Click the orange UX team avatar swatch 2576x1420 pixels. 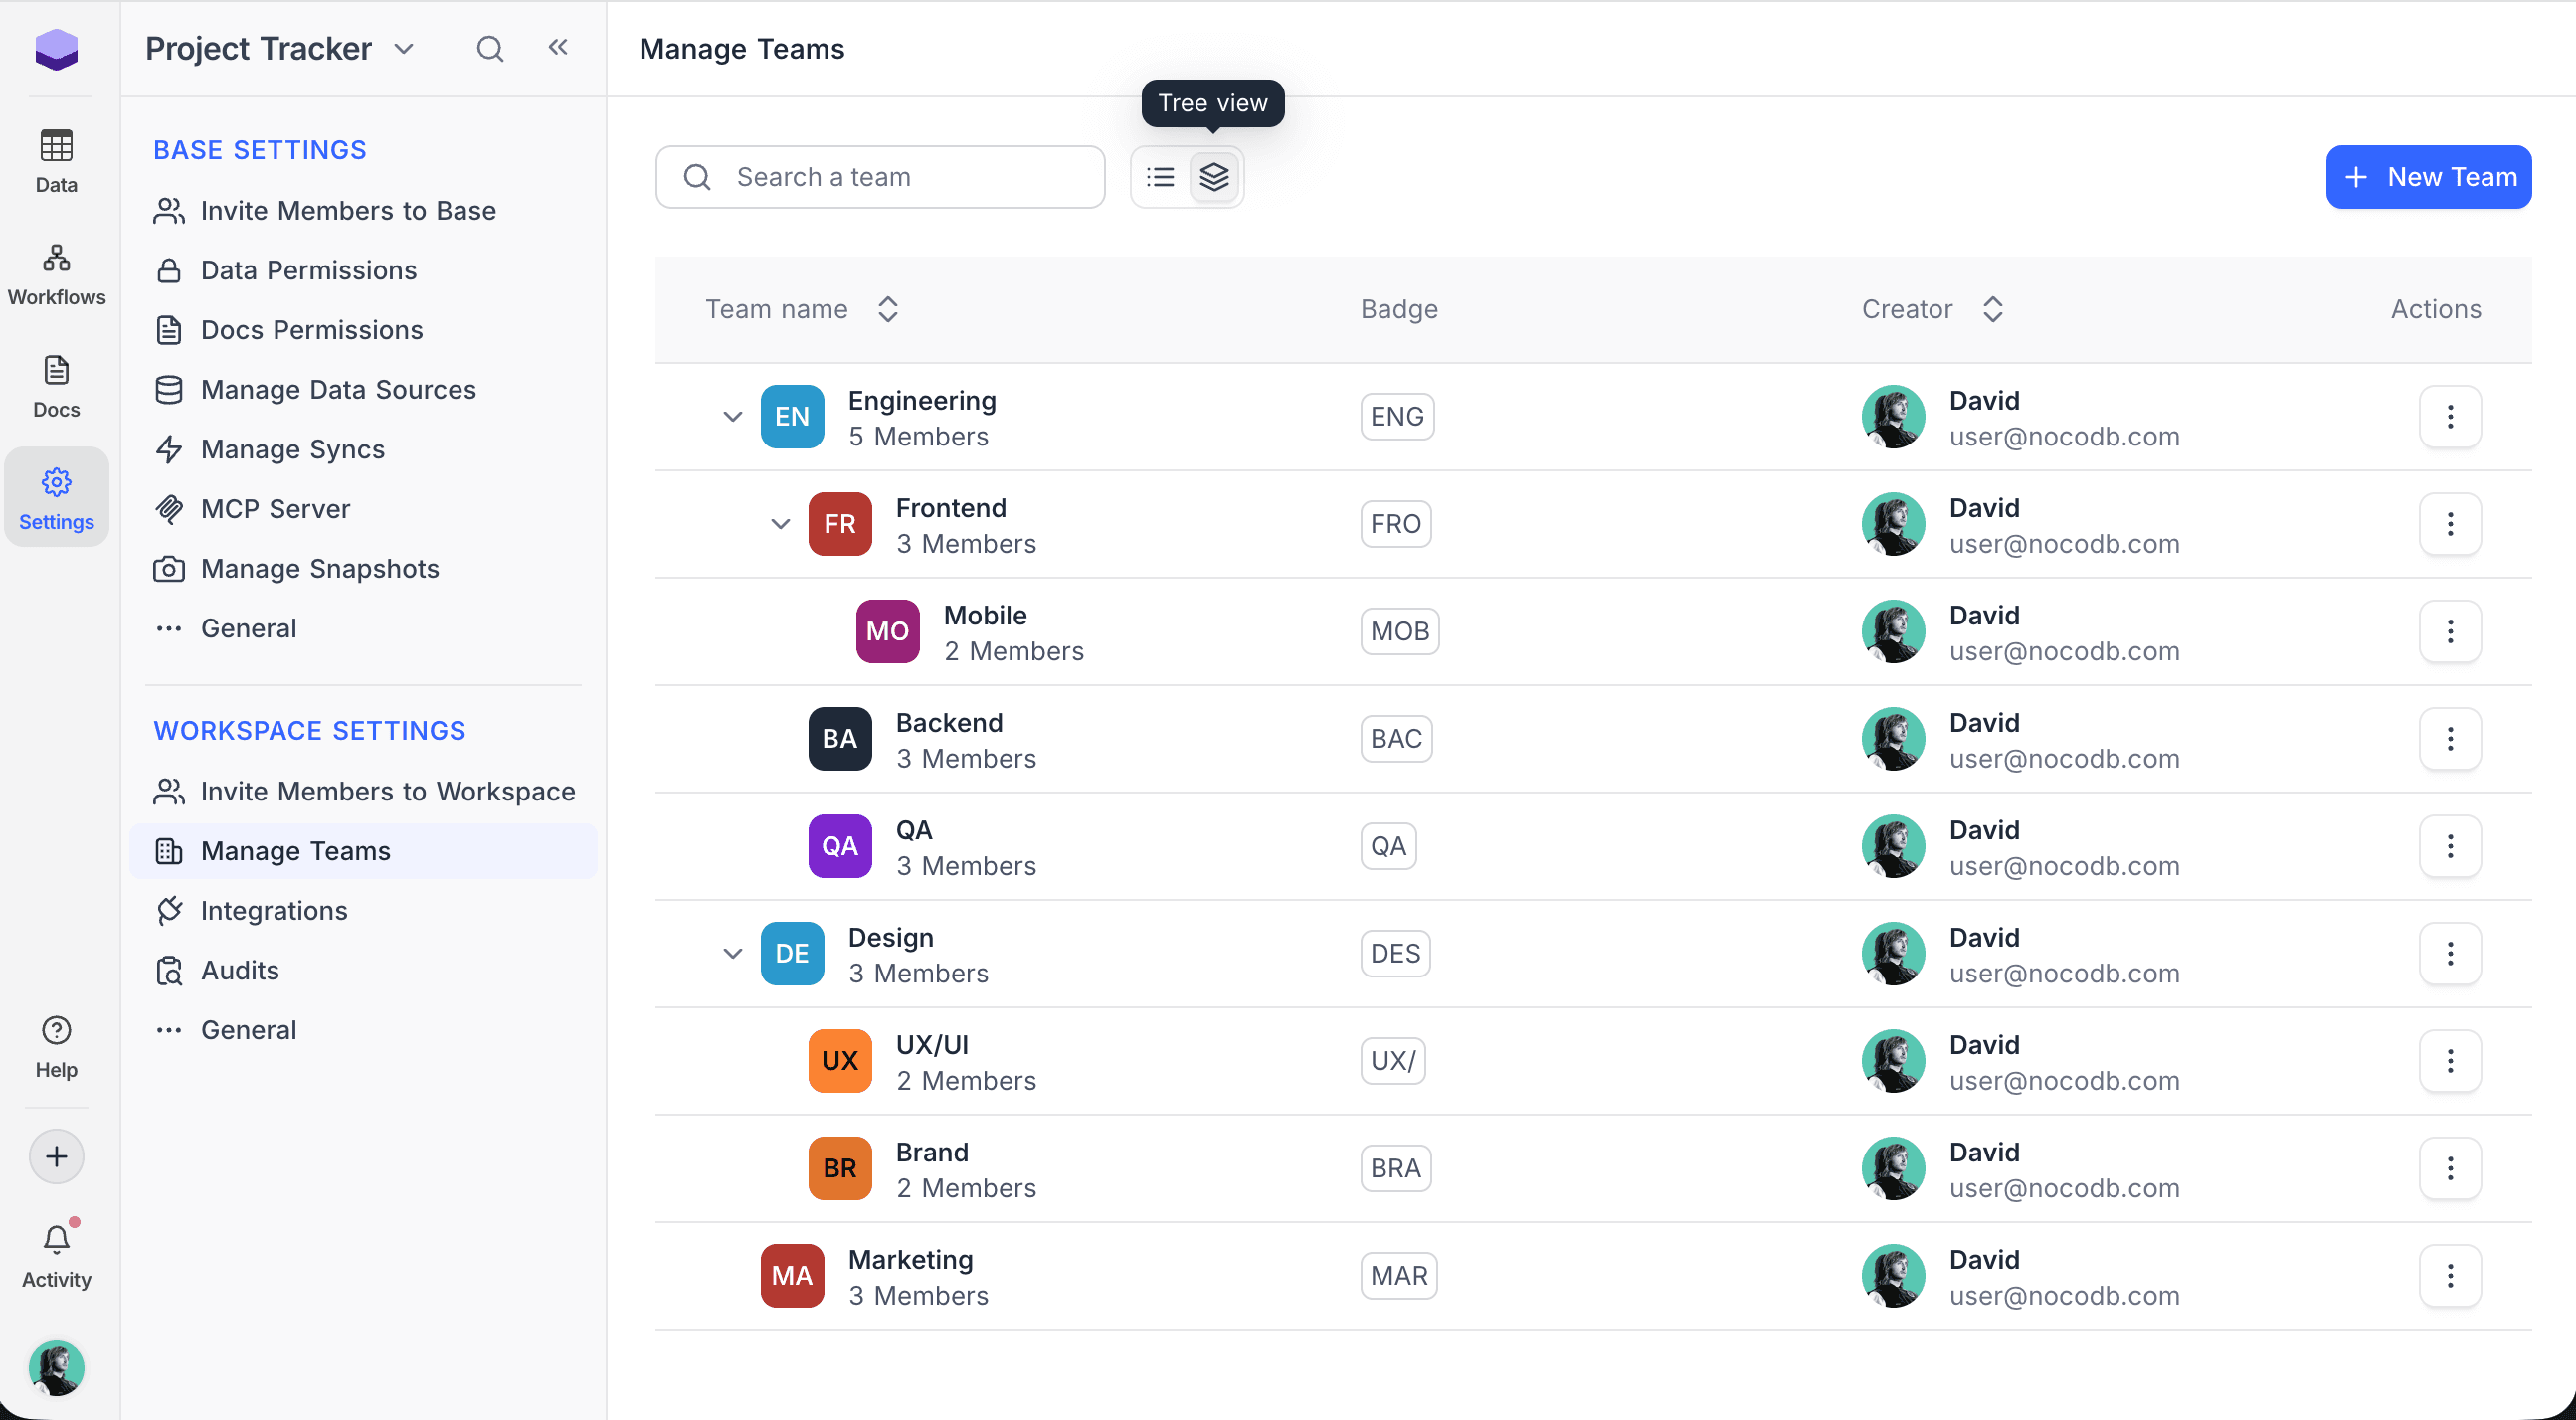(839, 1061)
